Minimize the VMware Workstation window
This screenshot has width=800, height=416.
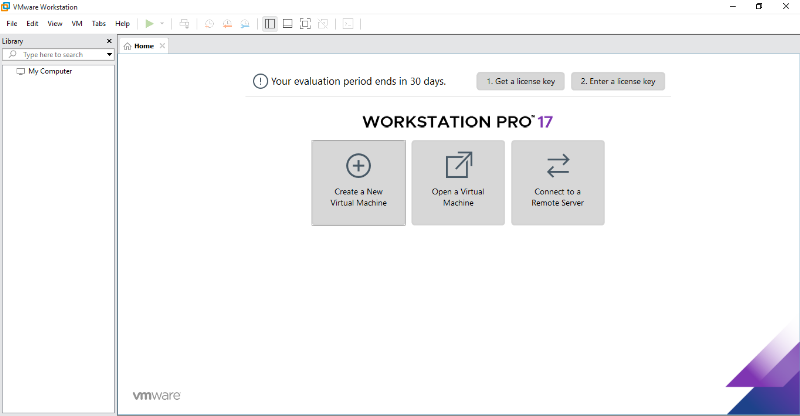click(x=733, y=7)
